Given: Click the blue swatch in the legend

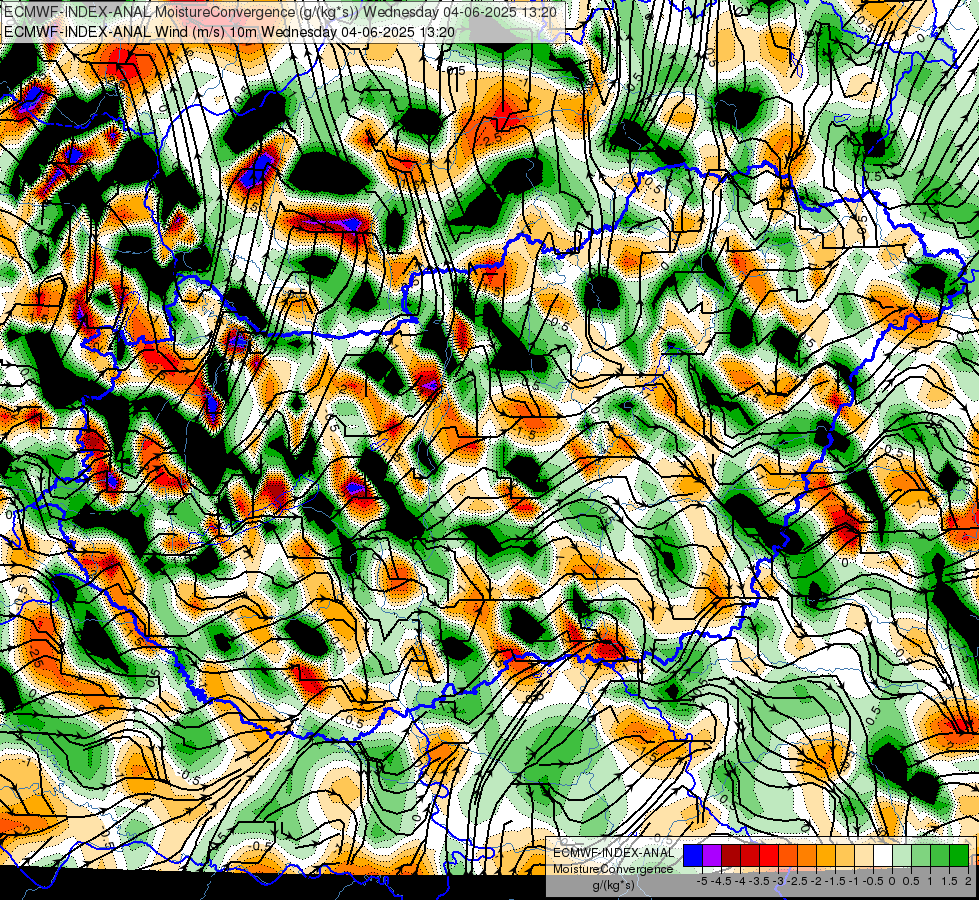Looking at the screenshot, I should (693, 856).
